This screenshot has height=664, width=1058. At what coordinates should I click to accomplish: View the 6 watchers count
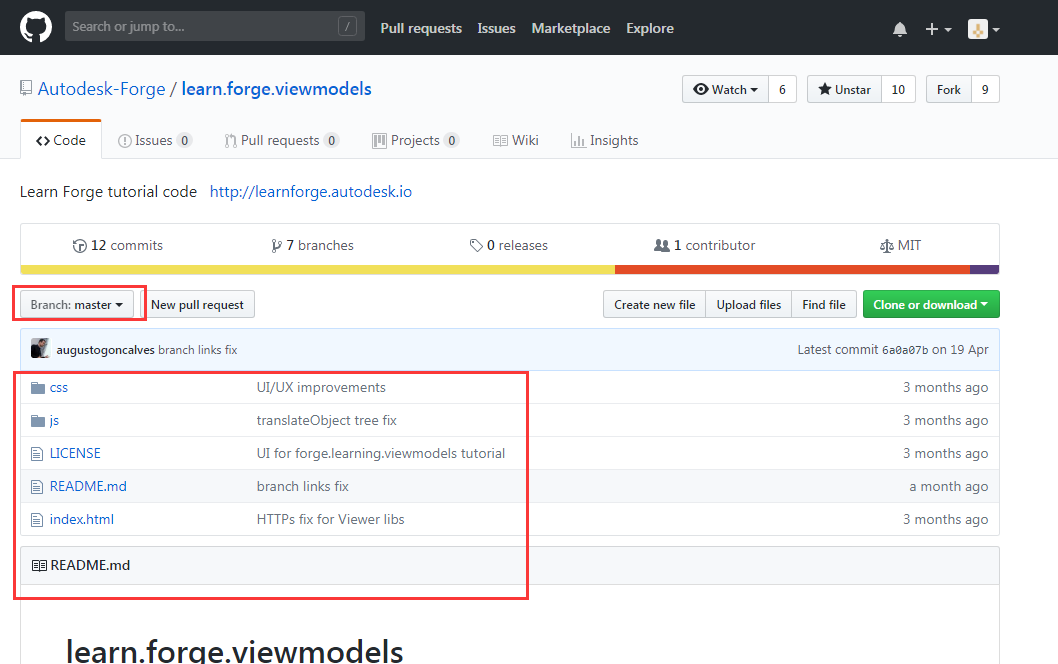(782, 89)
